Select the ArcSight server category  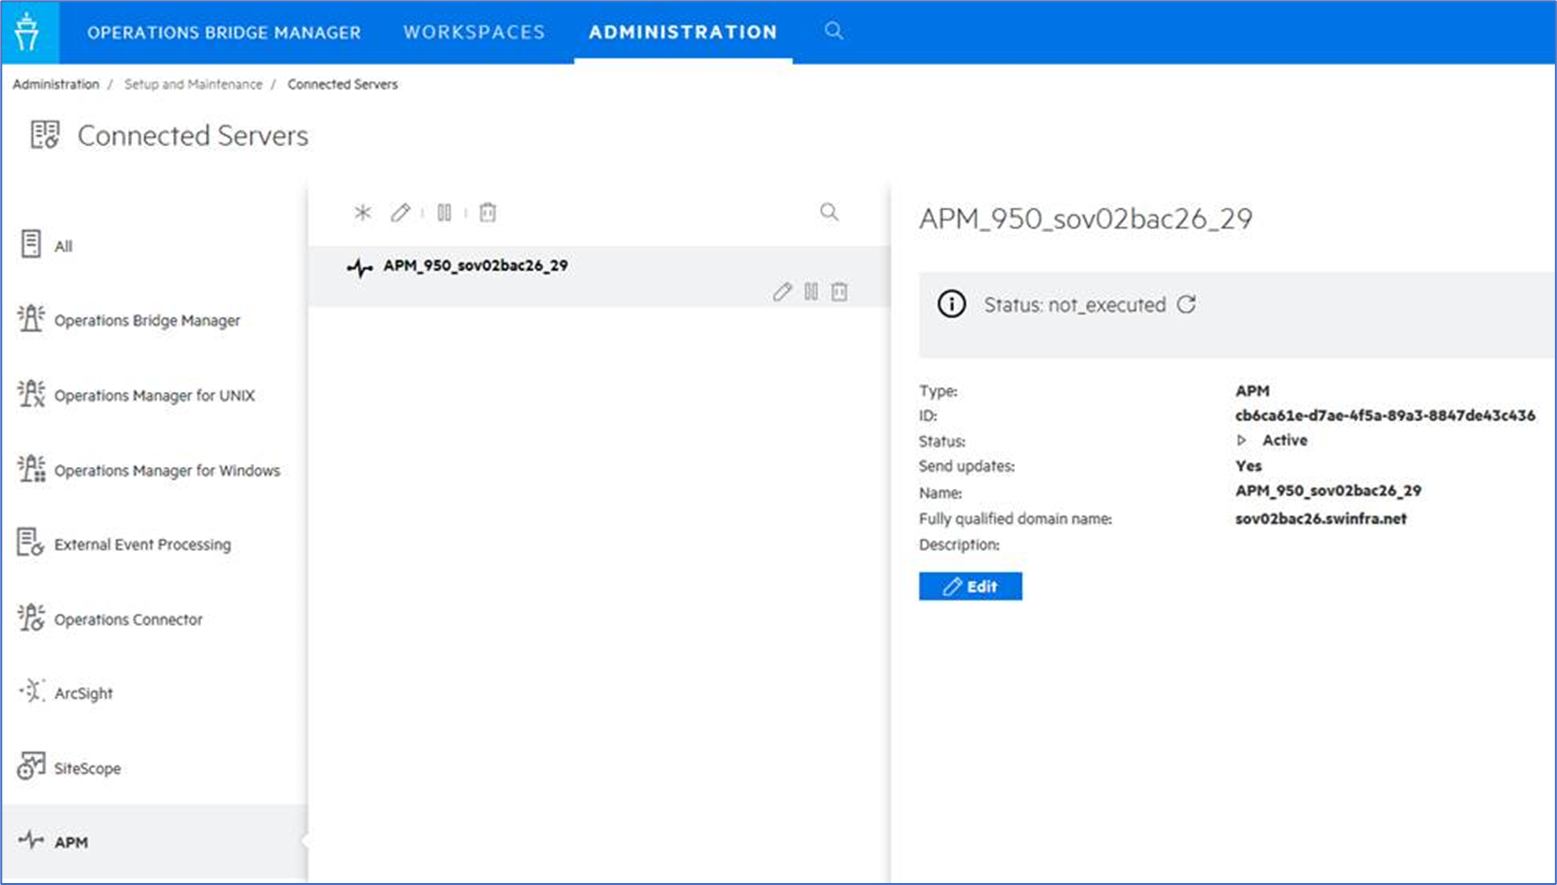[85, 693]
